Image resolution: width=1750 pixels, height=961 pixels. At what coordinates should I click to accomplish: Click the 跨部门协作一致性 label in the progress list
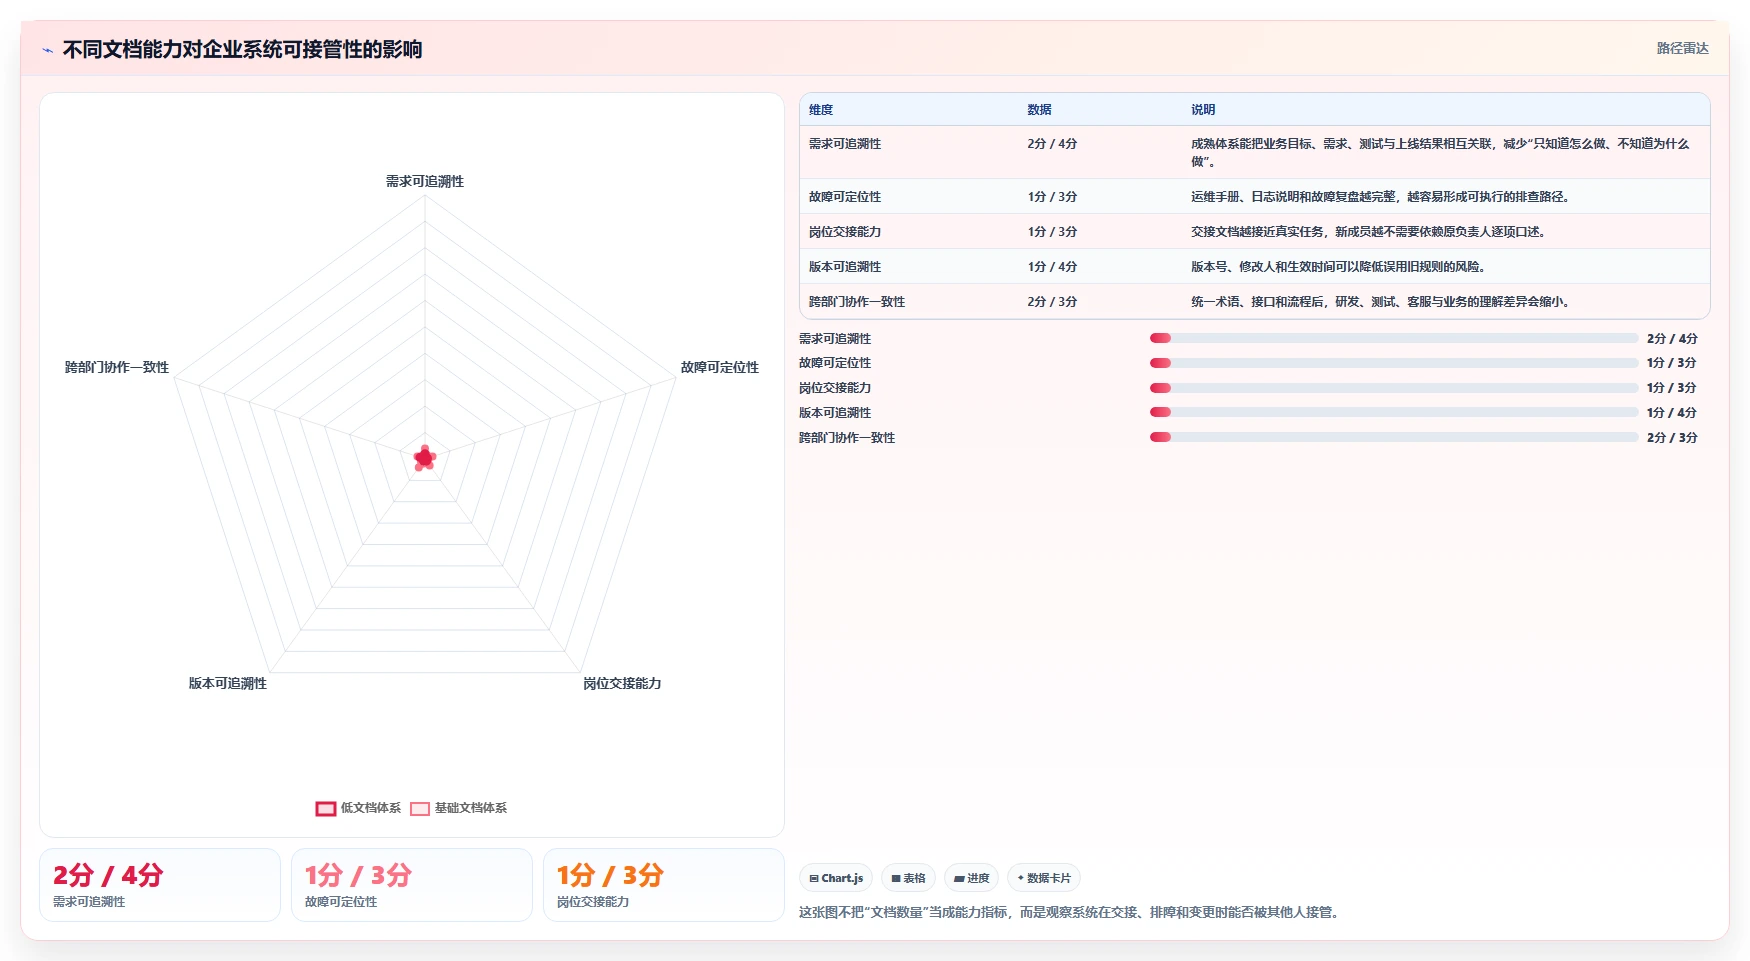coord(847,438)
